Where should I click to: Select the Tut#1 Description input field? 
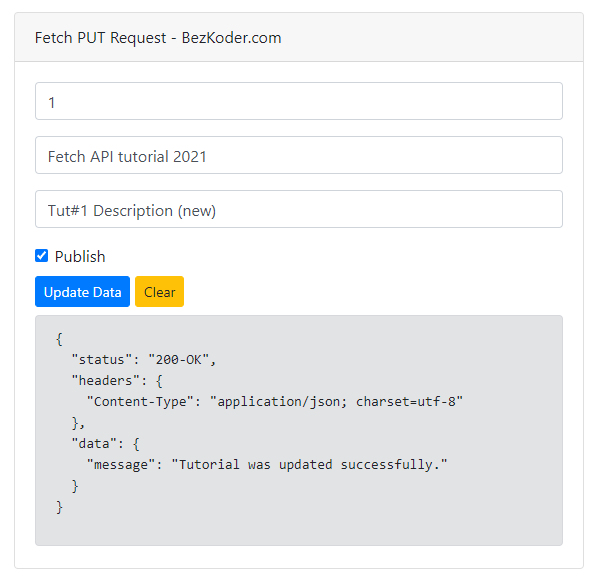click(x=298, y=209)
